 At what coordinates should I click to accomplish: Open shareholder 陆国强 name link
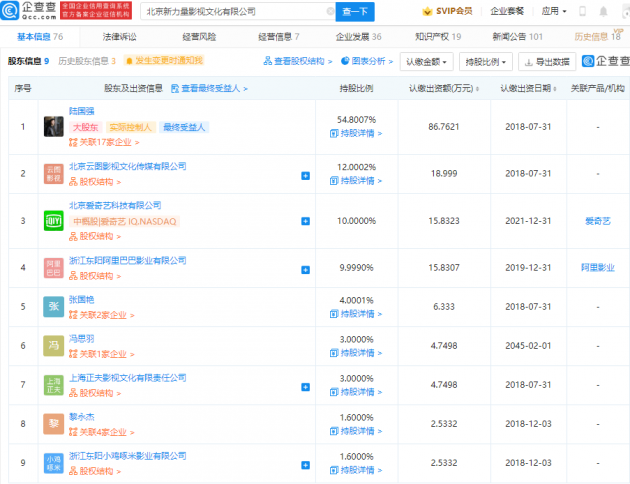[x=82, y=111]
